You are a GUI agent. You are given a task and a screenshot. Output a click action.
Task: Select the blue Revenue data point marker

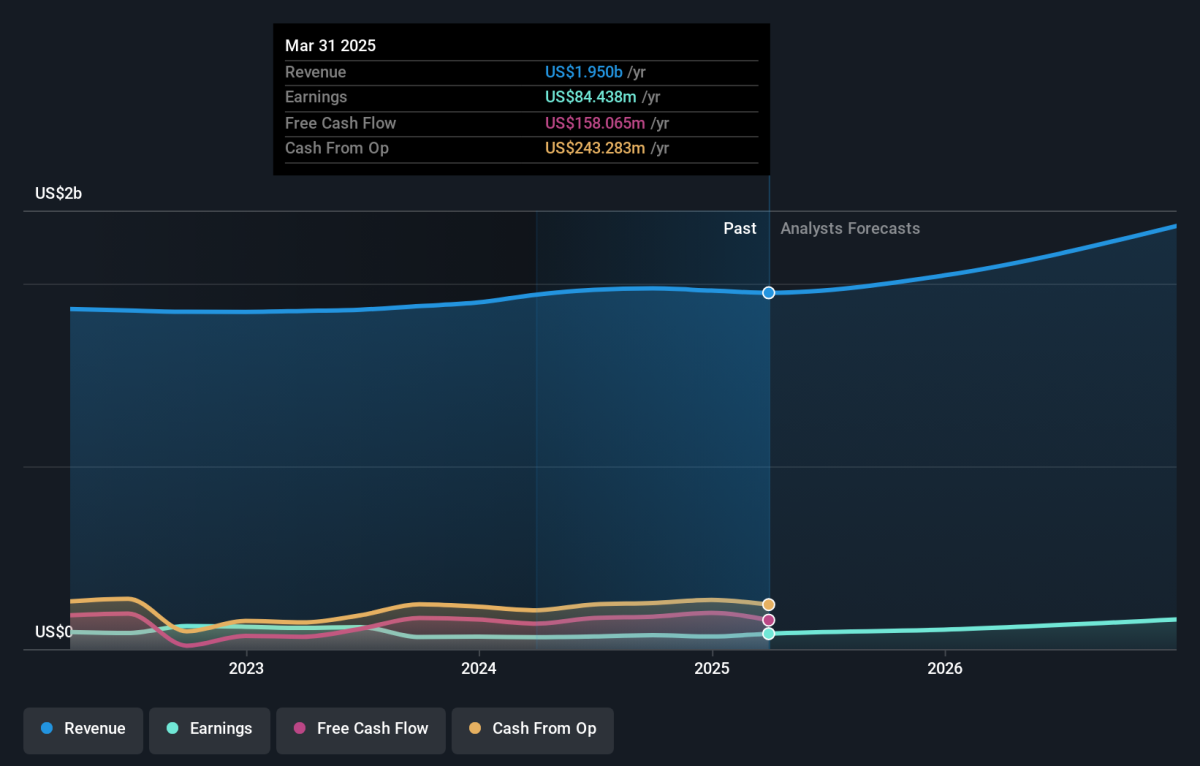click(x=769, y=293)
